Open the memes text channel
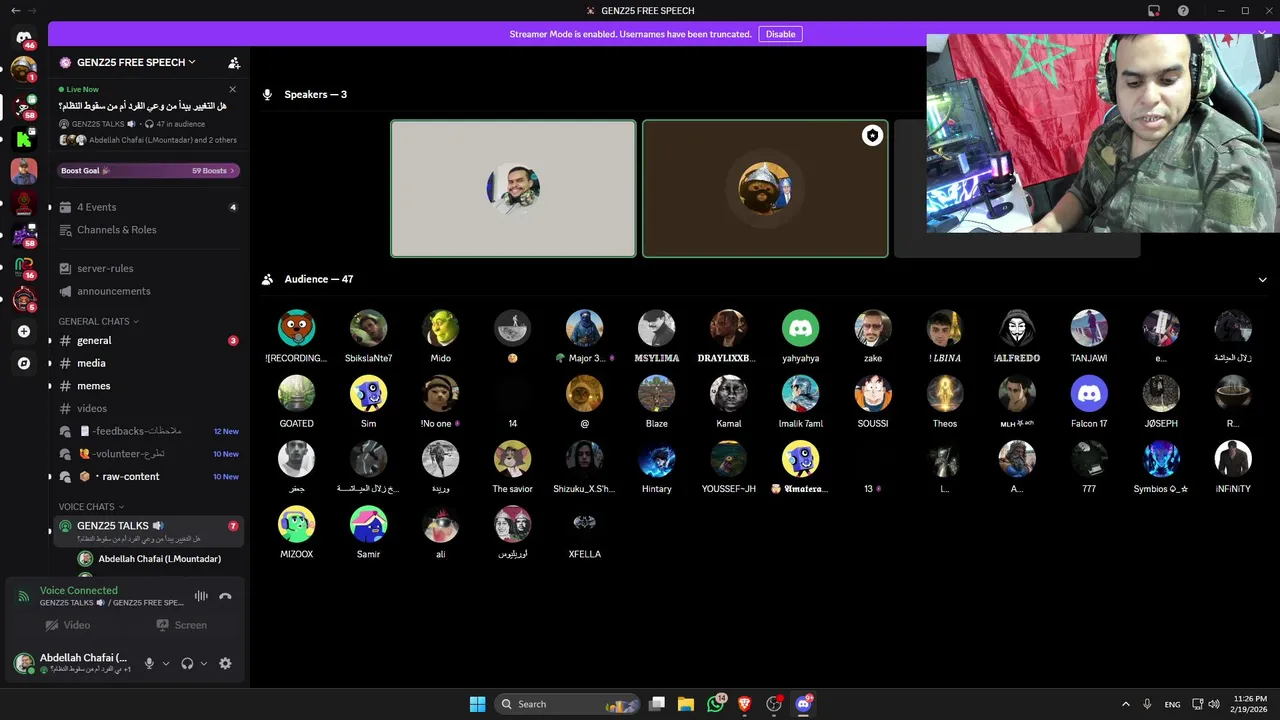This screenshot has height=720, width=1280. (148, 386)
